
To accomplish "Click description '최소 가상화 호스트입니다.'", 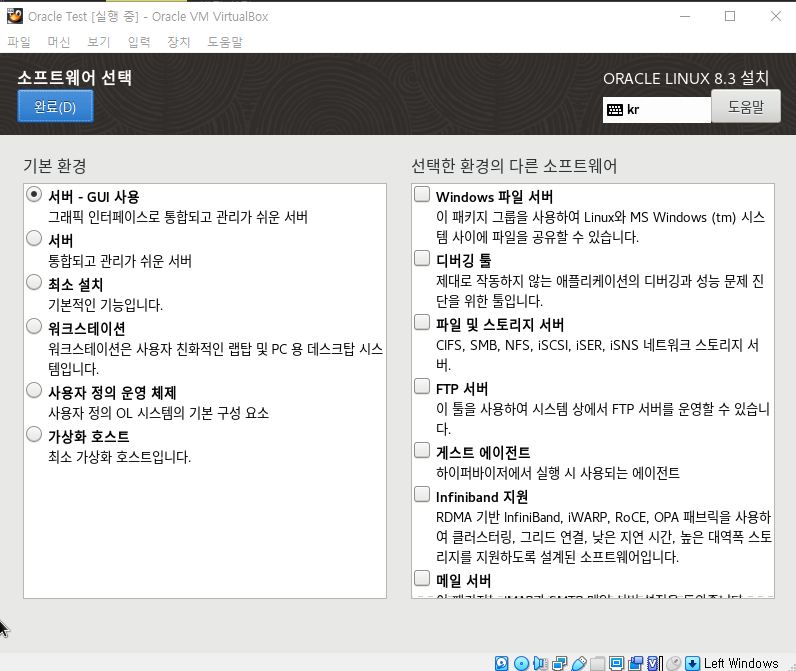I will tap(119, 457).
